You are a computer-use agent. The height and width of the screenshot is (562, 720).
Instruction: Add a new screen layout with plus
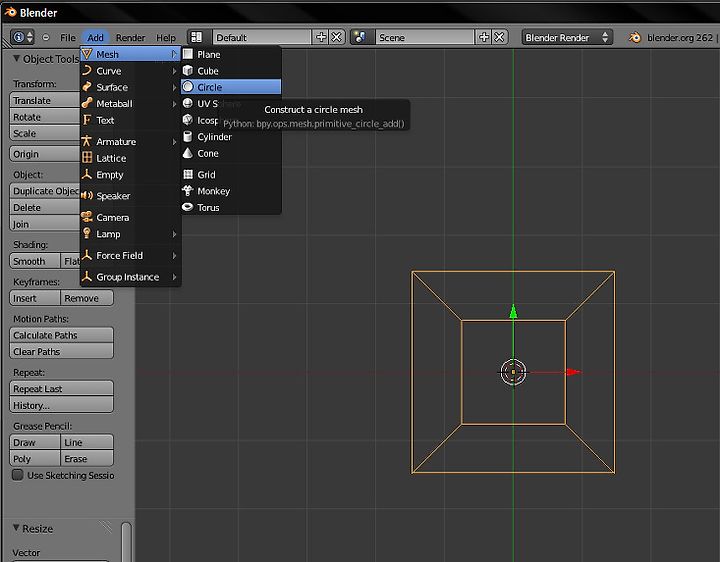(x=321, y=37)
